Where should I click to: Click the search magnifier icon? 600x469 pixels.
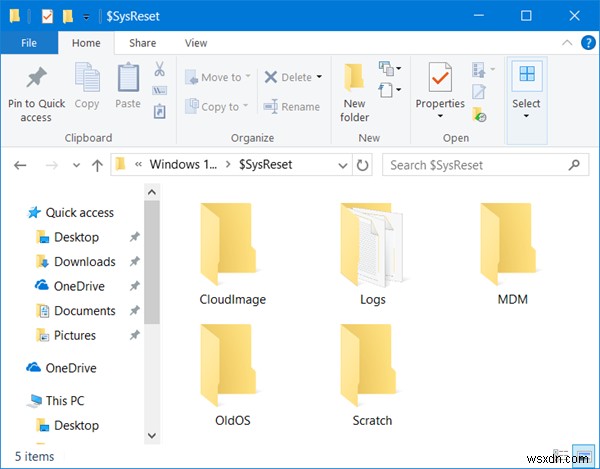(574, 165)
